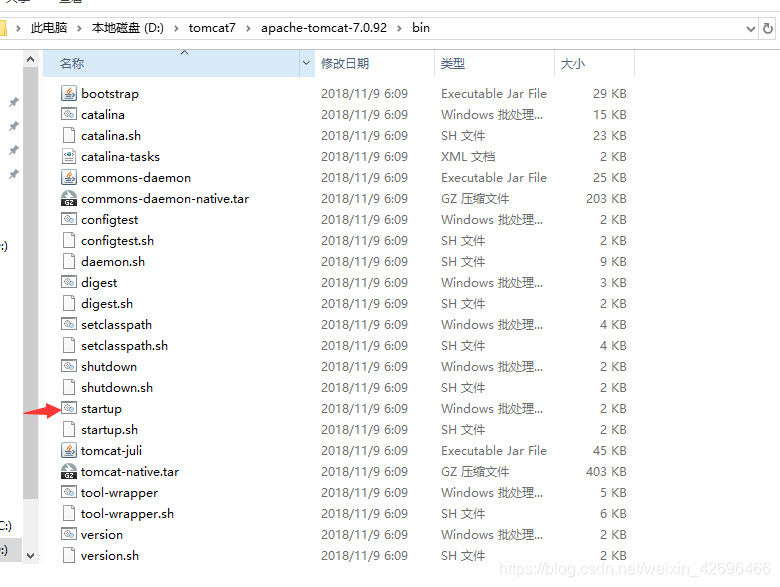This screenshot has width=780, height=587.
Task: Click the setclasspath.sh file icon
Action: point(69,345)
